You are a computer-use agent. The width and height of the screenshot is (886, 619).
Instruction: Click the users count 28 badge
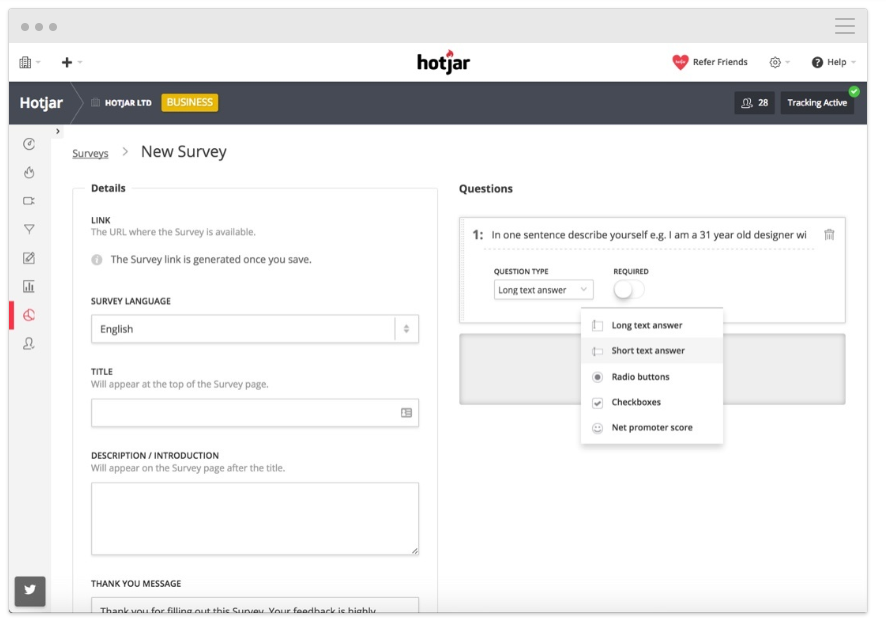tap(754, 103)
